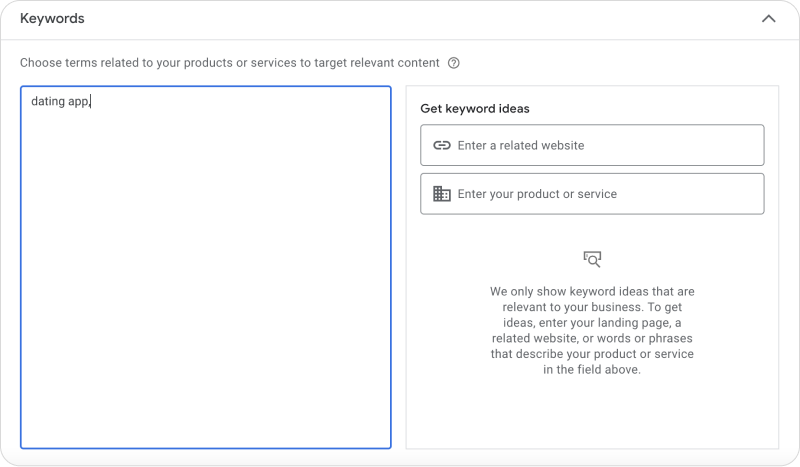Screen dimensions: 800x467
Task: Click the empty area of keywords box bottom
Action: coord(206,398)
